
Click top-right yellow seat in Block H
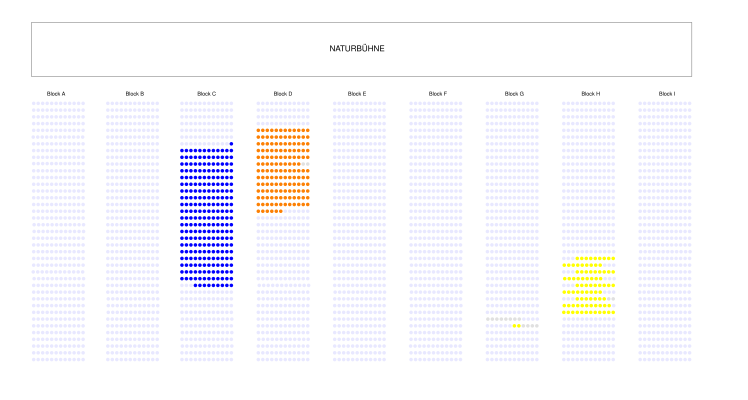point(613,259)
